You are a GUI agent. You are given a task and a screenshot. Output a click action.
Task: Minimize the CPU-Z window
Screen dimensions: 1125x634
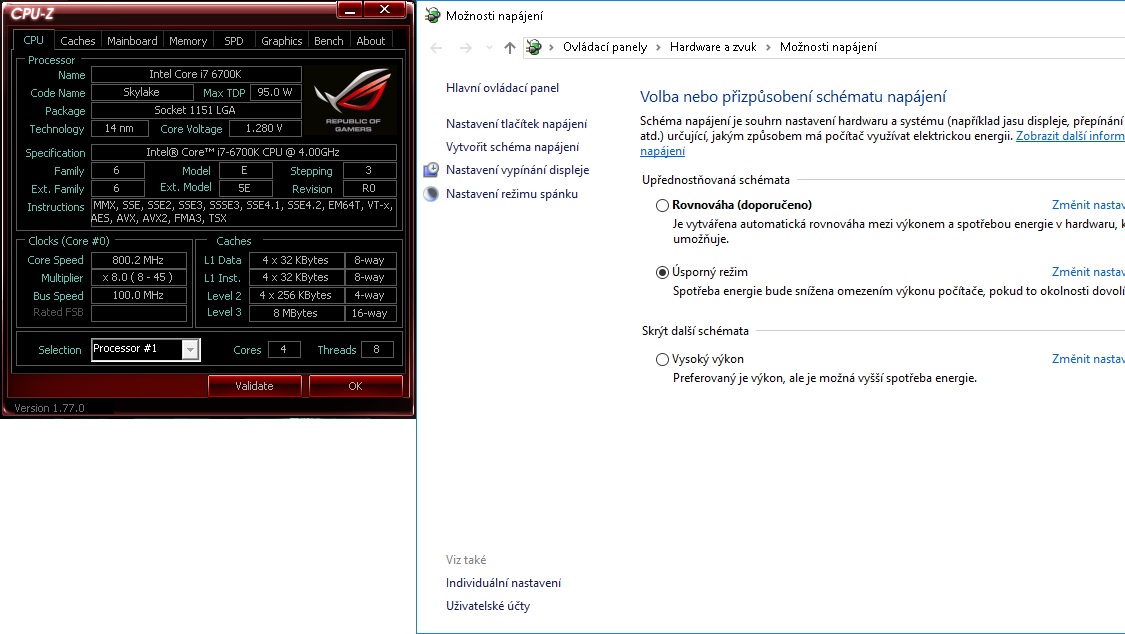pos(349,10)
